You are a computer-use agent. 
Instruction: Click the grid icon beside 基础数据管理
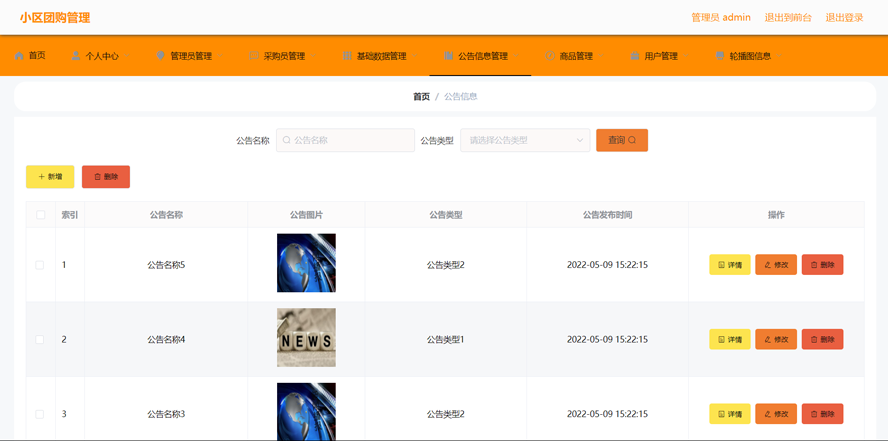click(347, 55)
